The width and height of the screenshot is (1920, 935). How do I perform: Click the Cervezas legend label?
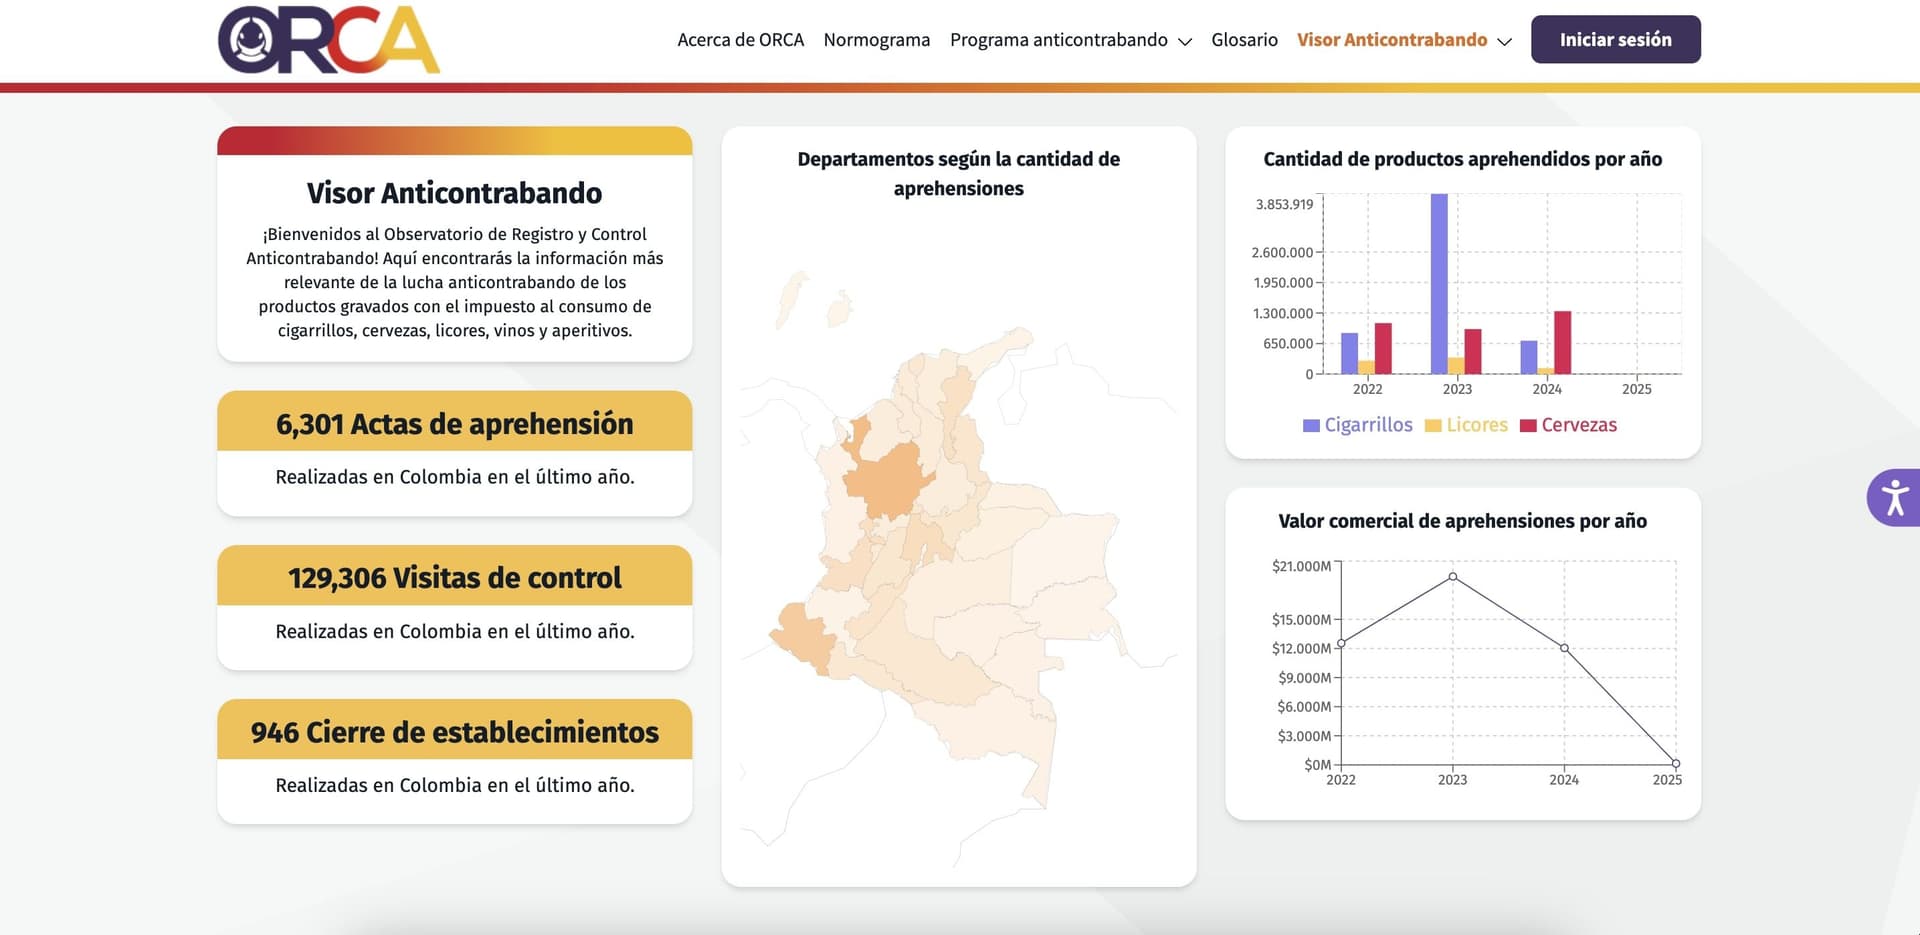point(1579,425)
